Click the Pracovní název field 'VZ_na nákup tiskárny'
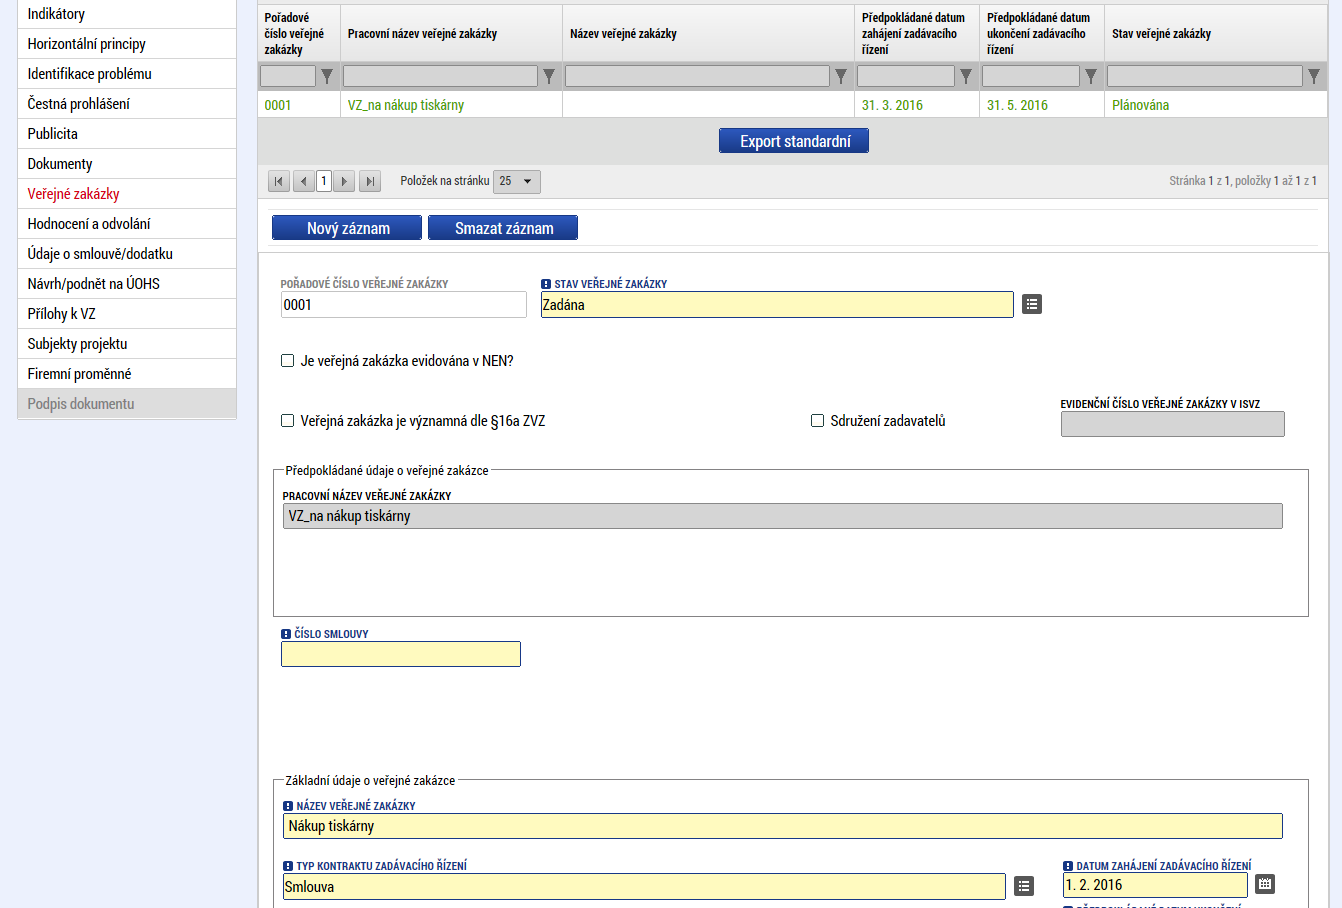This screenshot has width=1342, height=908. coord(782,516)
